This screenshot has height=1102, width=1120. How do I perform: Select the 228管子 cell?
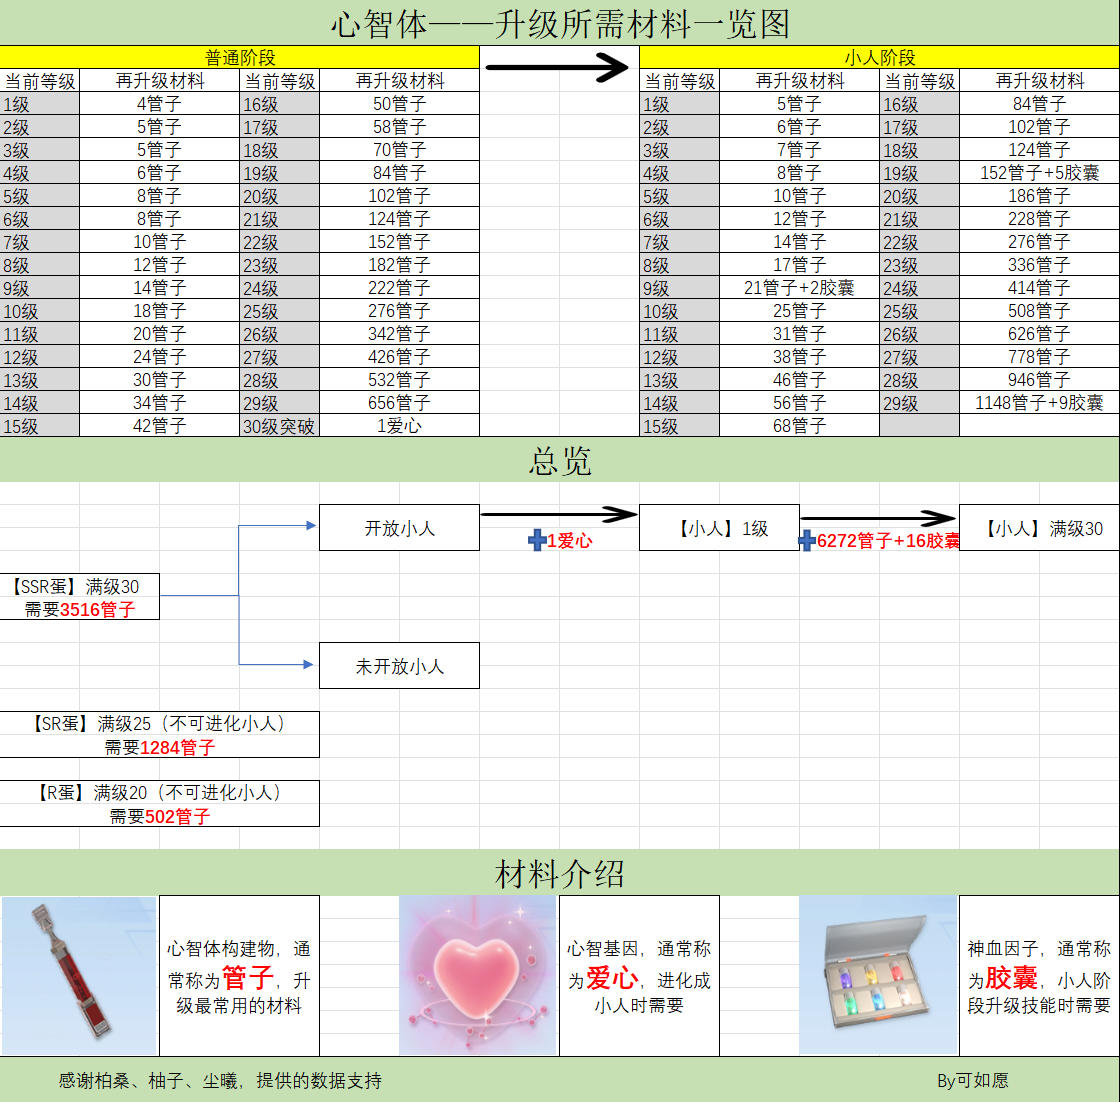pos(1039,219)
